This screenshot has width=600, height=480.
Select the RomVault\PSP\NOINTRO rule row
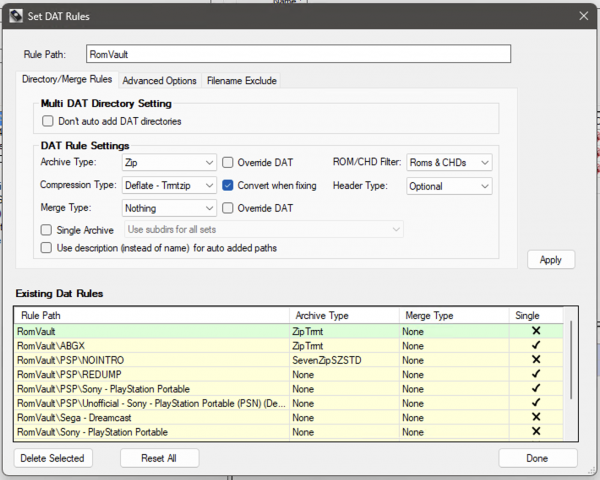click(289, 360)
